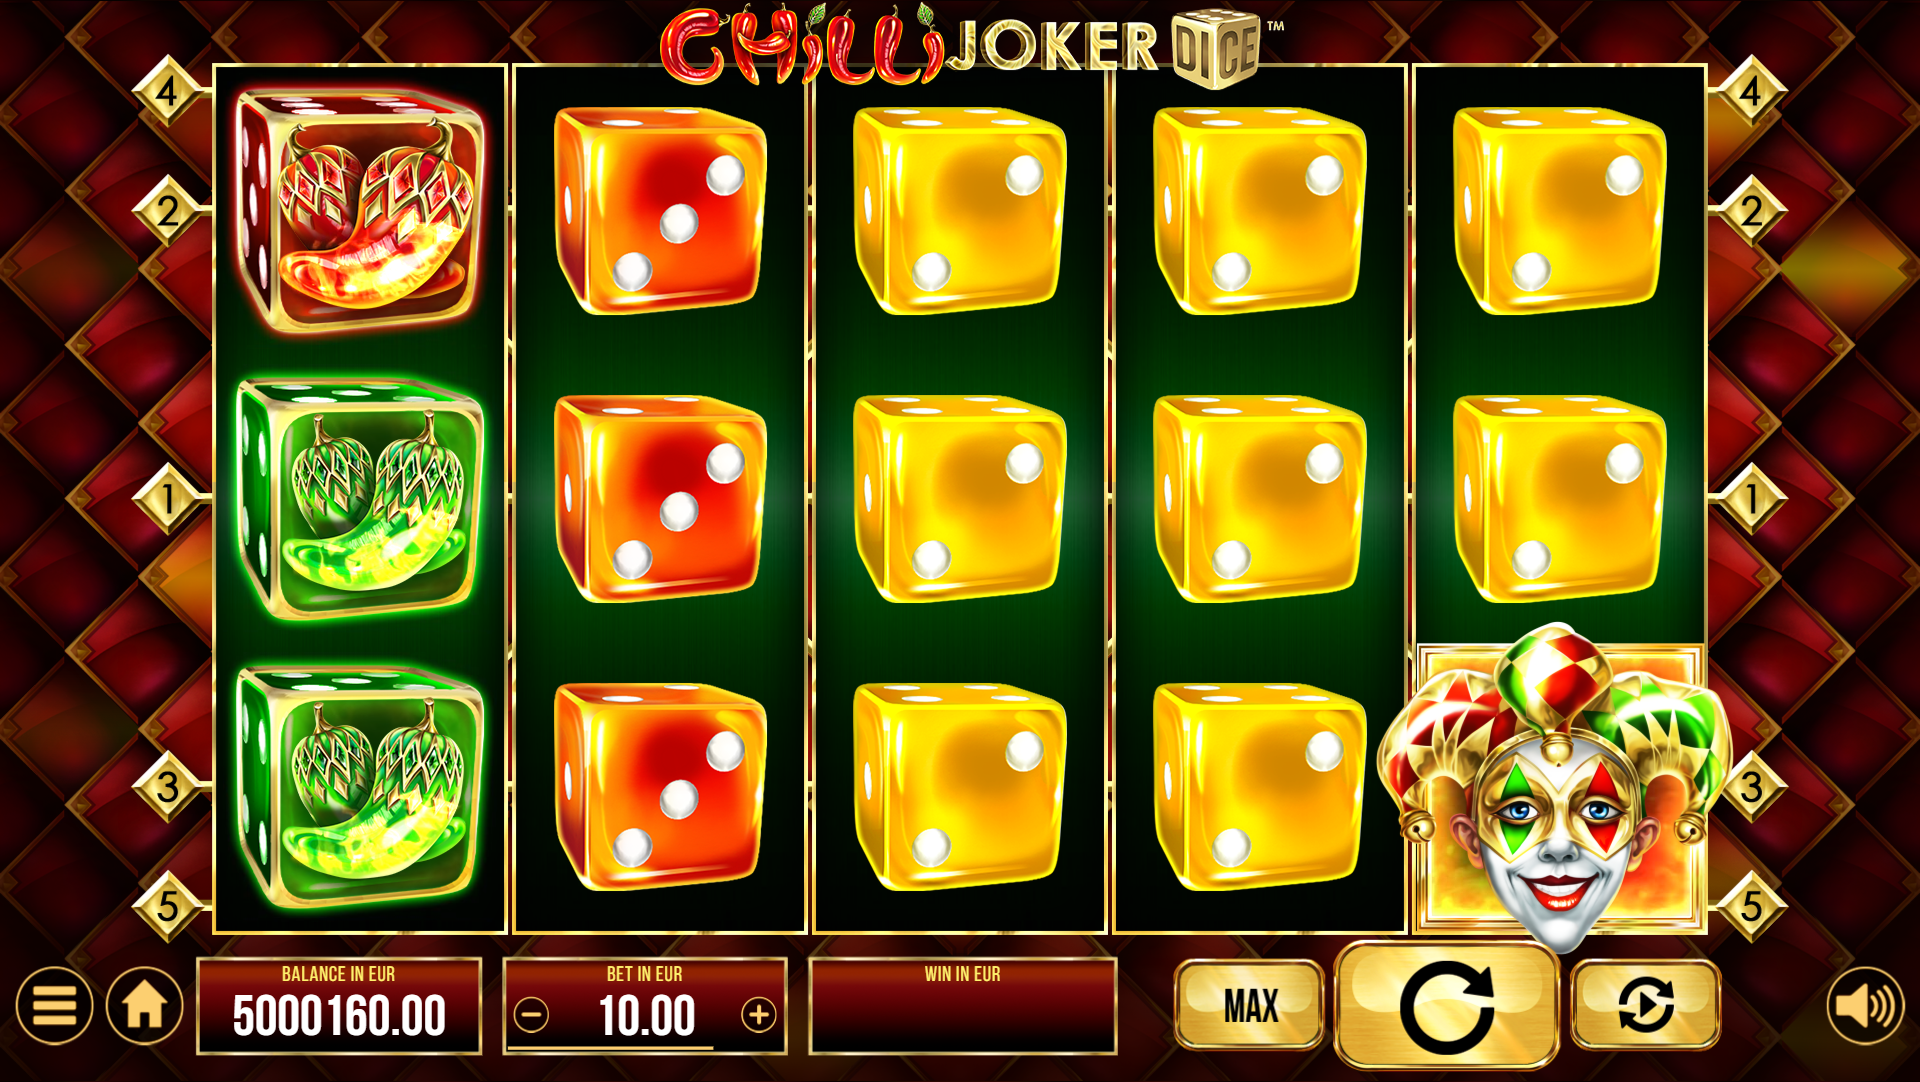Select payline 4 marker on right side
Screen dimensions: 1920x1082
[1751, 92]
